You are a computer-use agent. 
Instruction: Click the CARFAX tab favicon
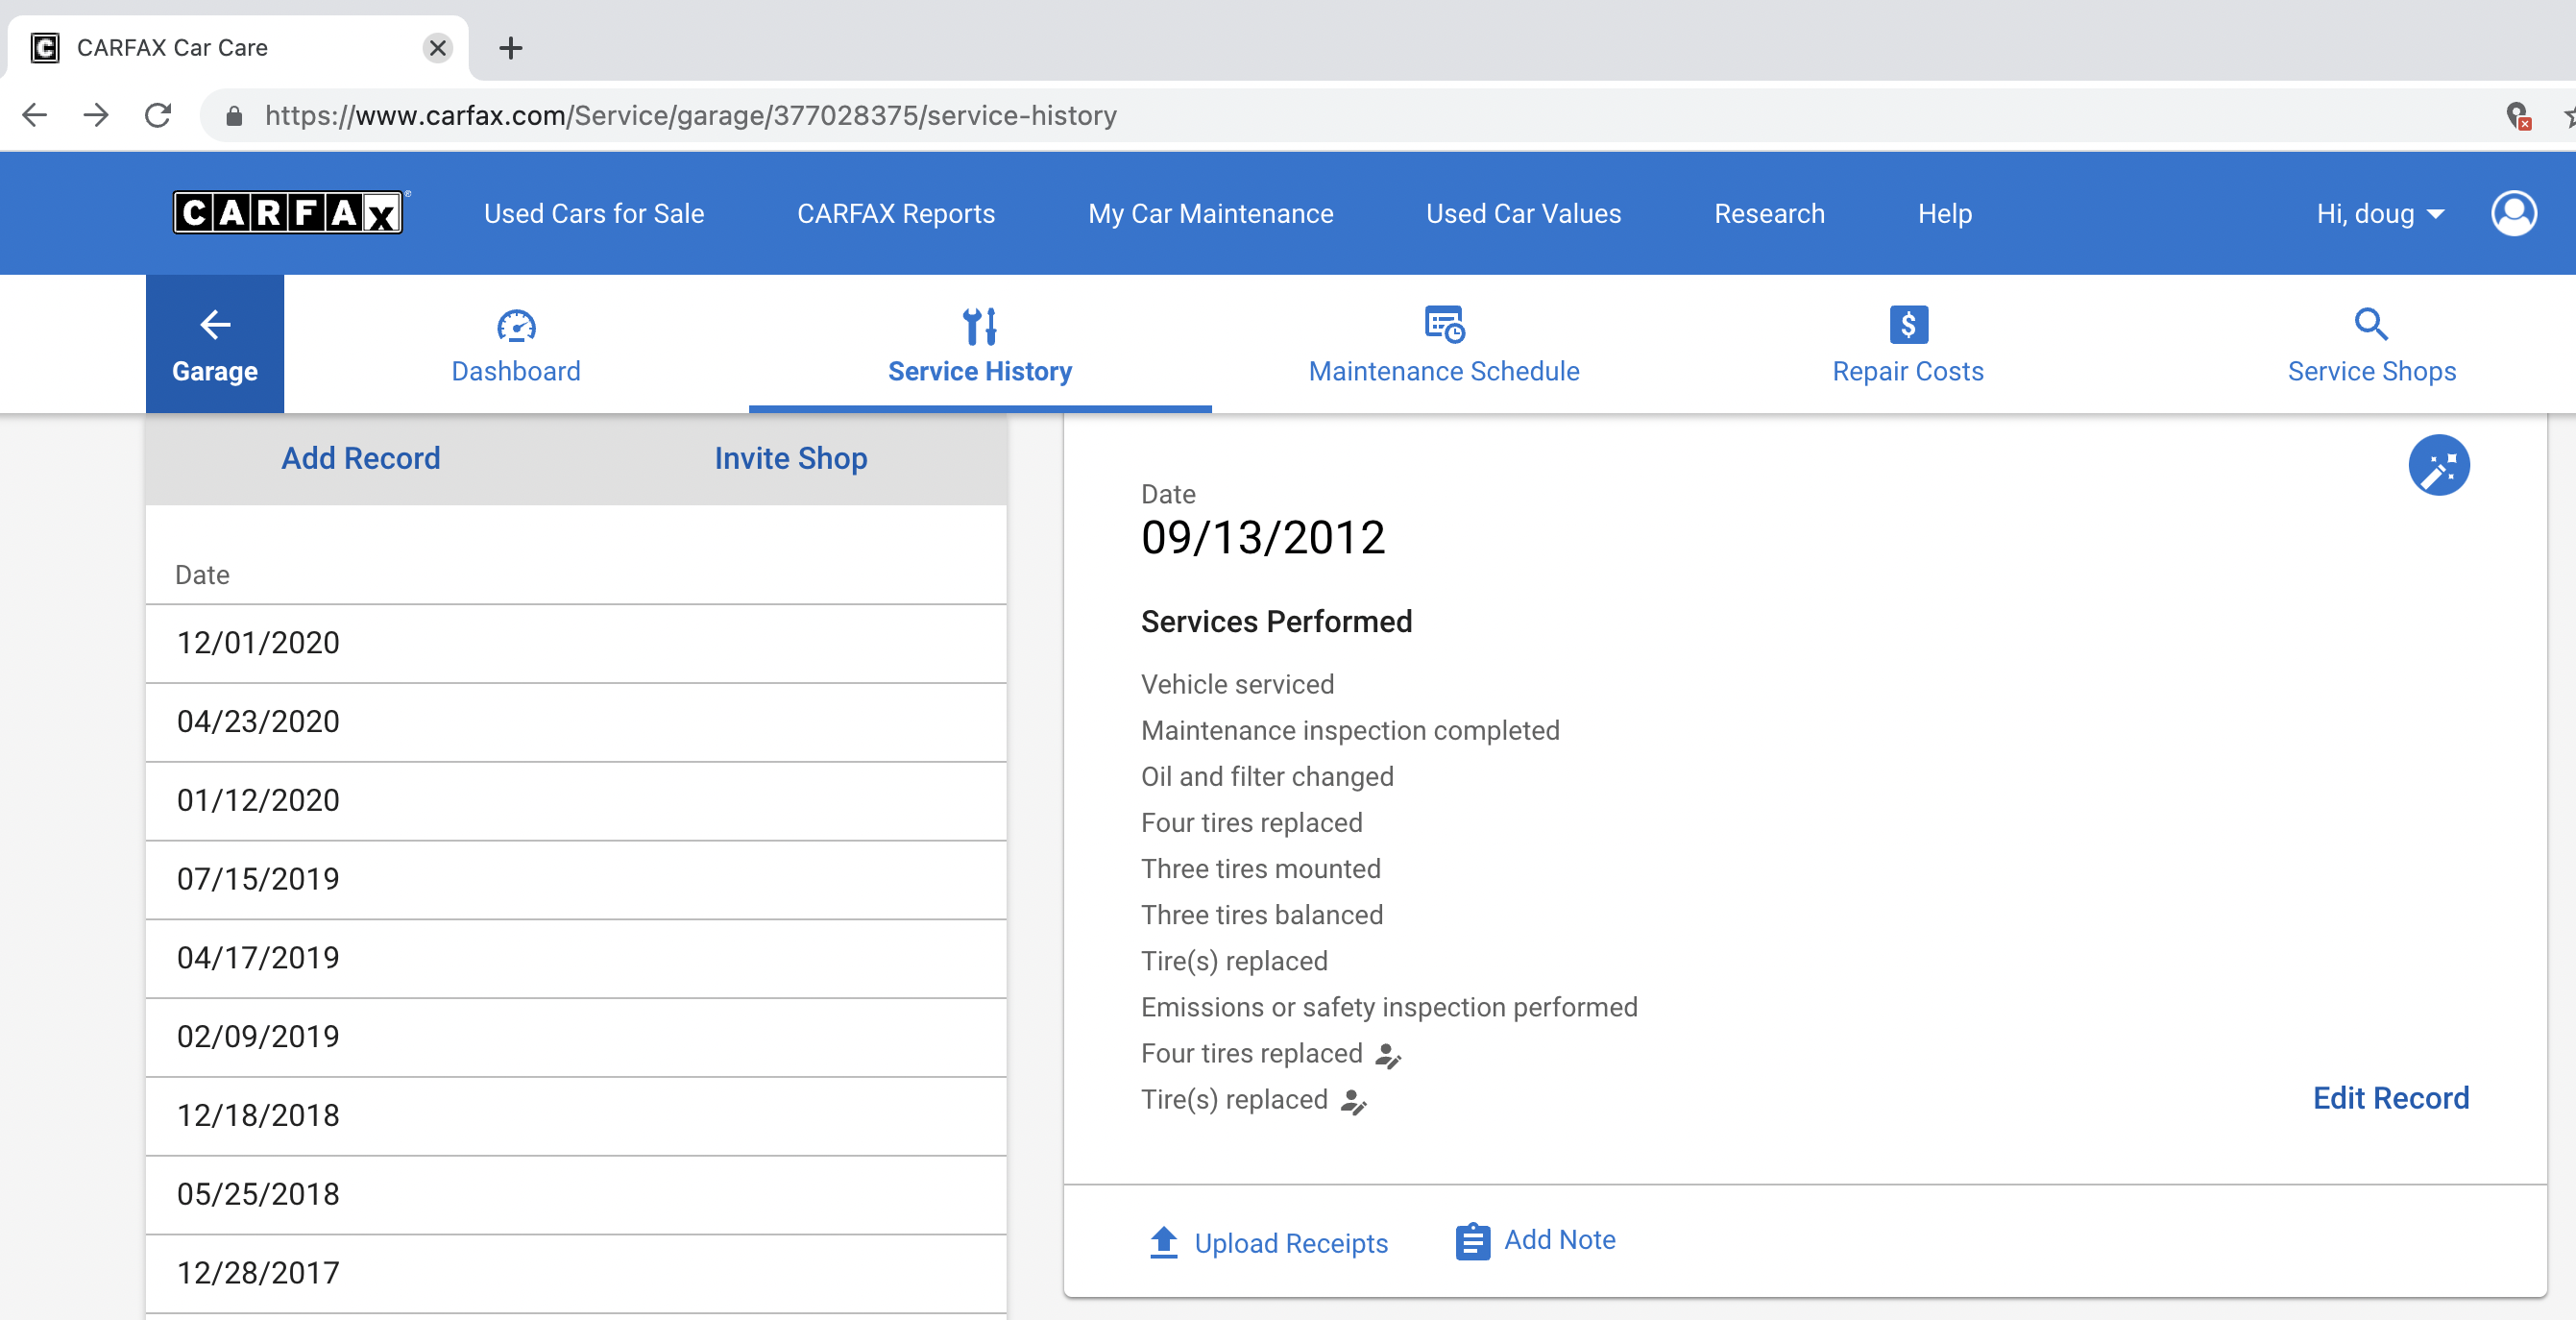pyautogui.click(x=44, y=47)
